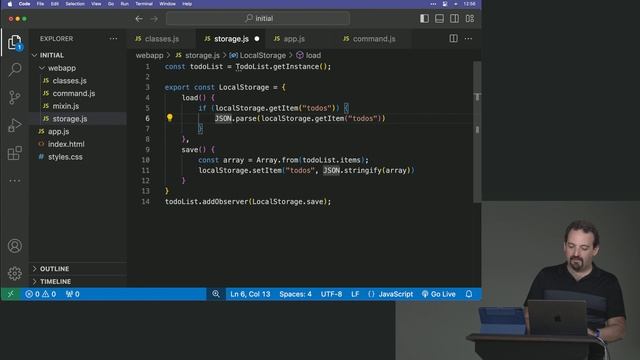The image size is (640, 360).
Task: Open the Run and Debug view
Action: coord(15,125)
